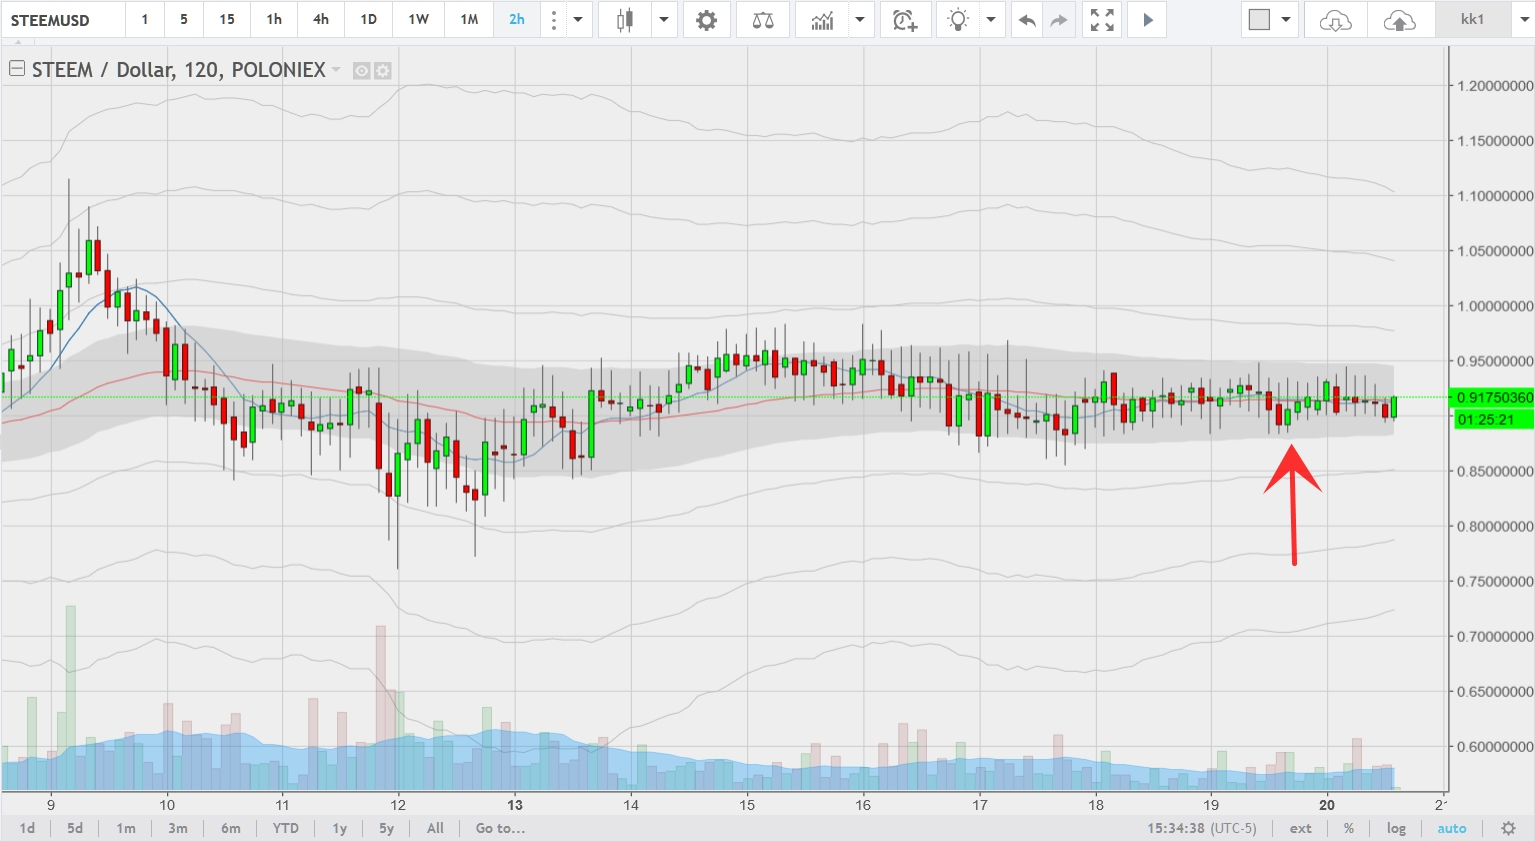Toggle percentage scale '%' button
The height and width of the screenshot is (841, 1535).
pos(1349,828)
